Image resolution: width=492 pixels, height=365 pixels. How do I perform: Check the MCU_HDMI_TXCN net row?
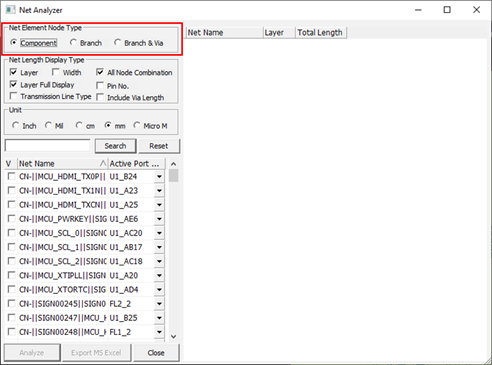(x=11, y=204)
